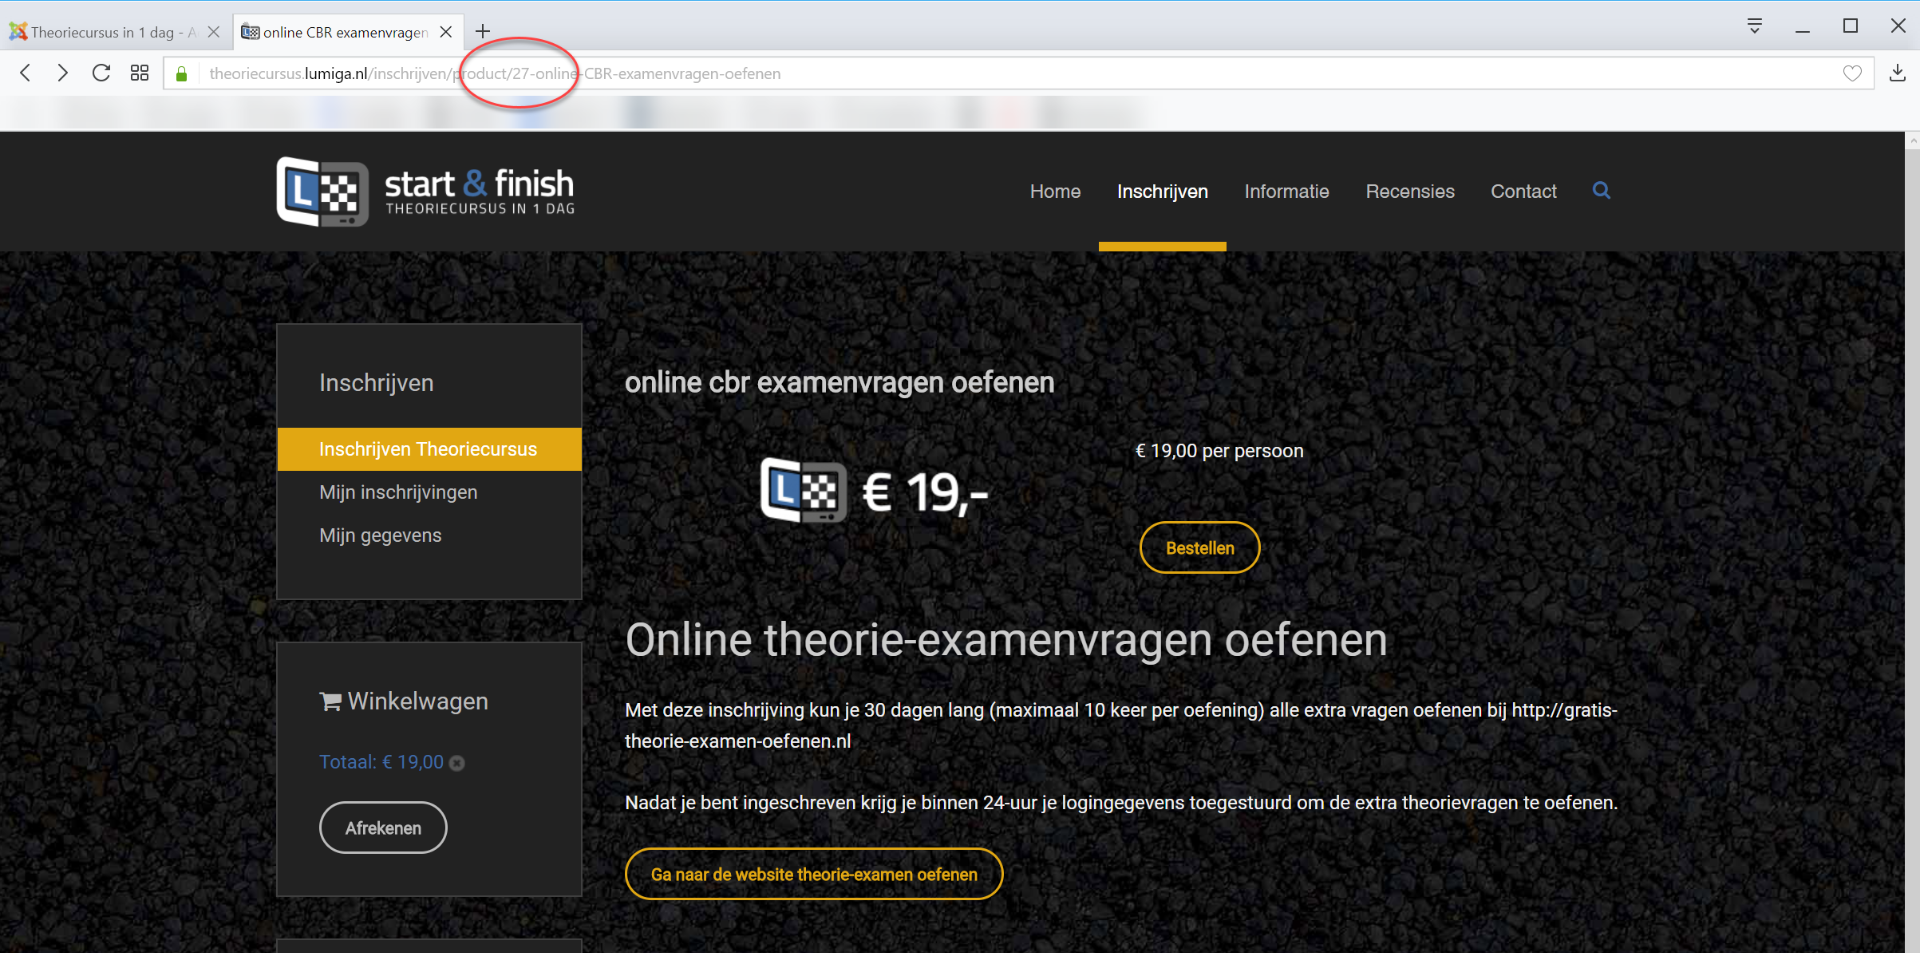Open the Home menu item
The width and height of the screenshot is (1920, 953).
pos(1055,191)
